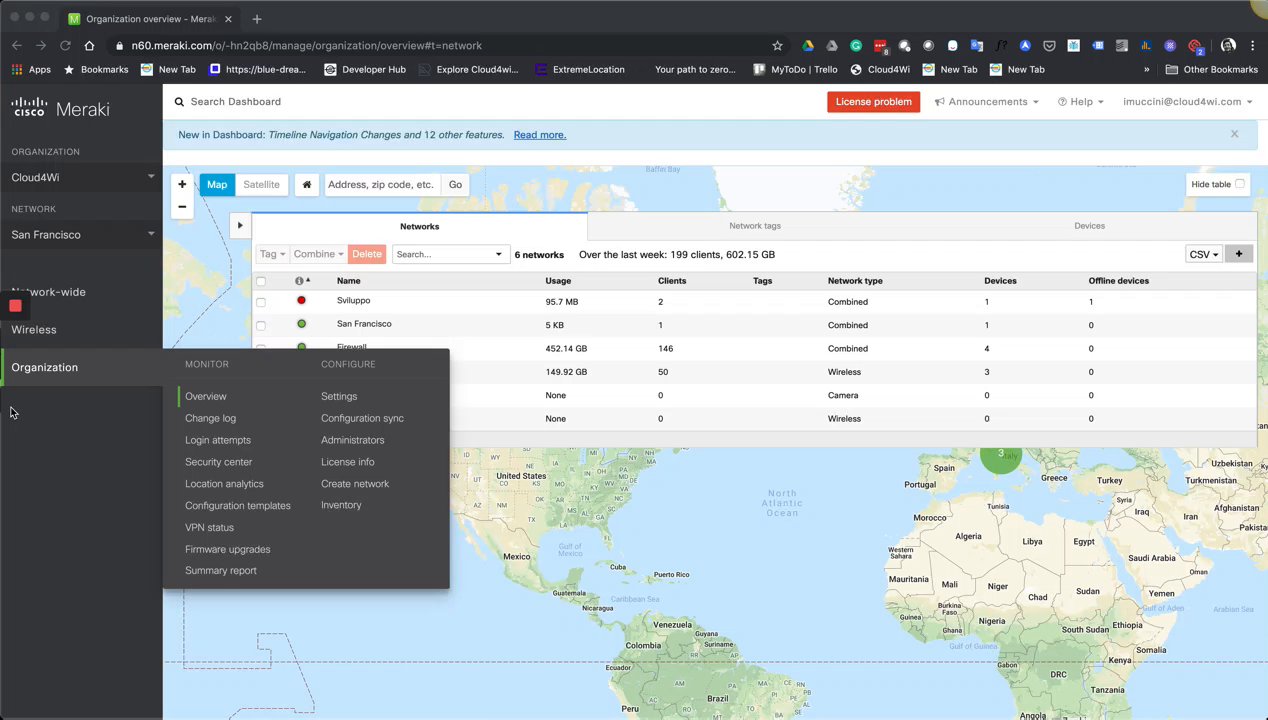Close the New in Dashboard banner

click(1234, 134)
